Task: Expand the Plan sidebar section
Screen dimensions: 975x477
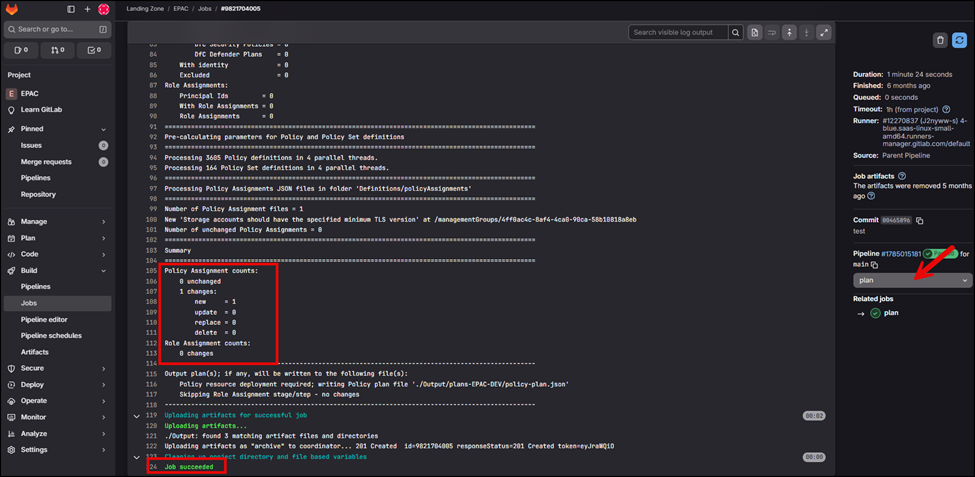Action: coord(58,238)
